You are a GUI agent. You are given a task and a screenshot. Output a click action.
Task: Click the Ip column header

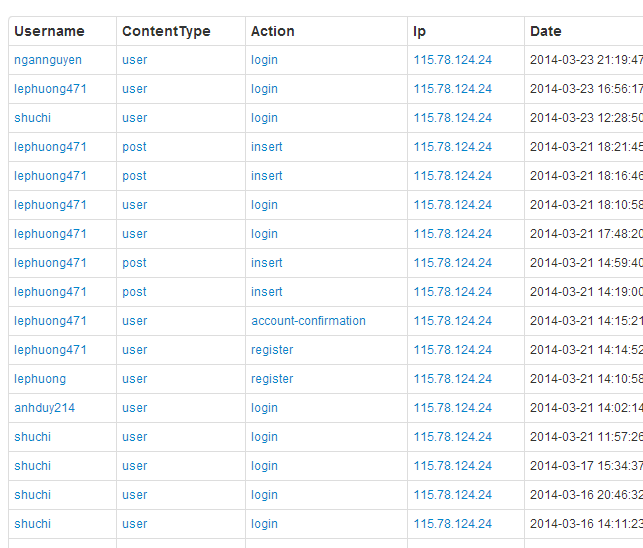point(419,31)
